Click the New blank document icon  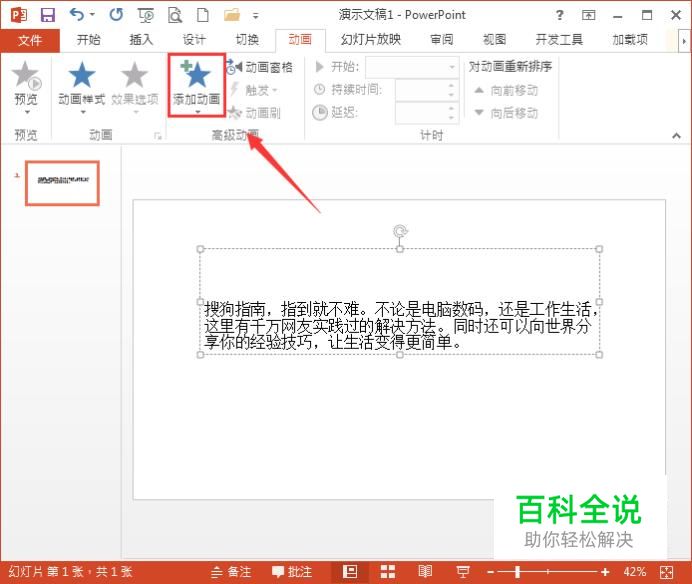pos(203,15)
